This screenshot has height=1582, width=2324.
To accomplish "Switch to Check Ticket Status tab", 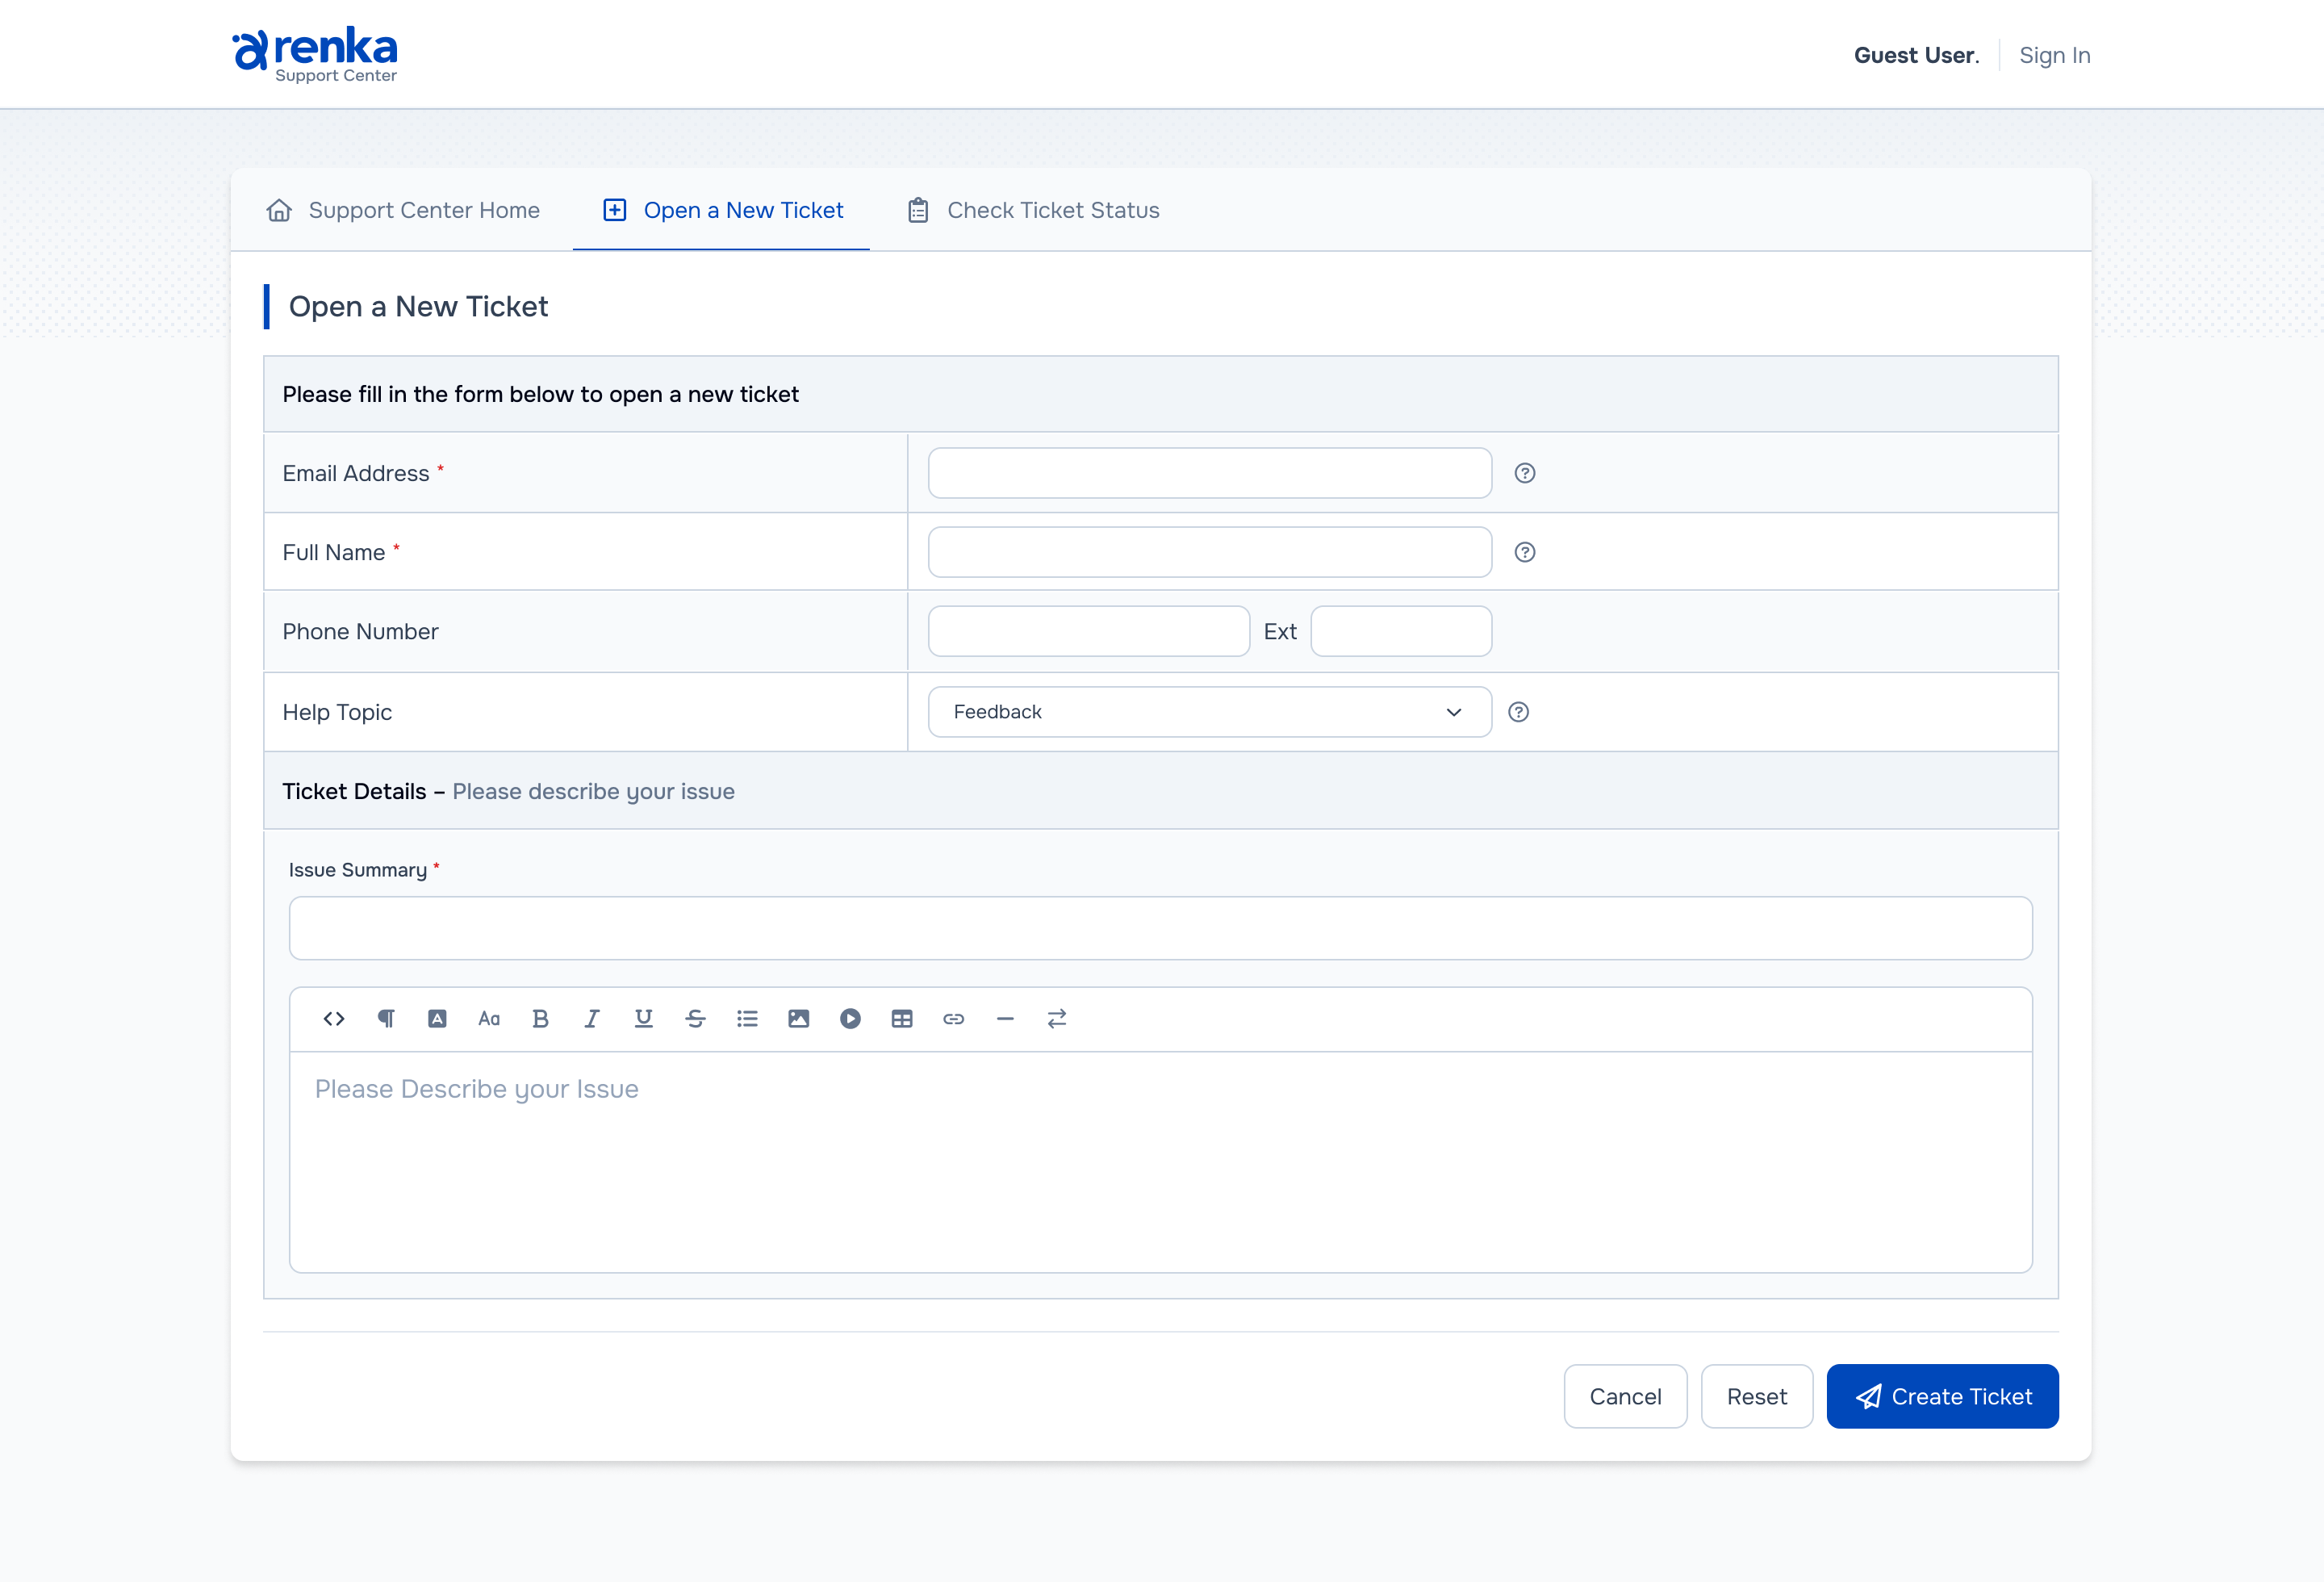I will [1033, 210].
